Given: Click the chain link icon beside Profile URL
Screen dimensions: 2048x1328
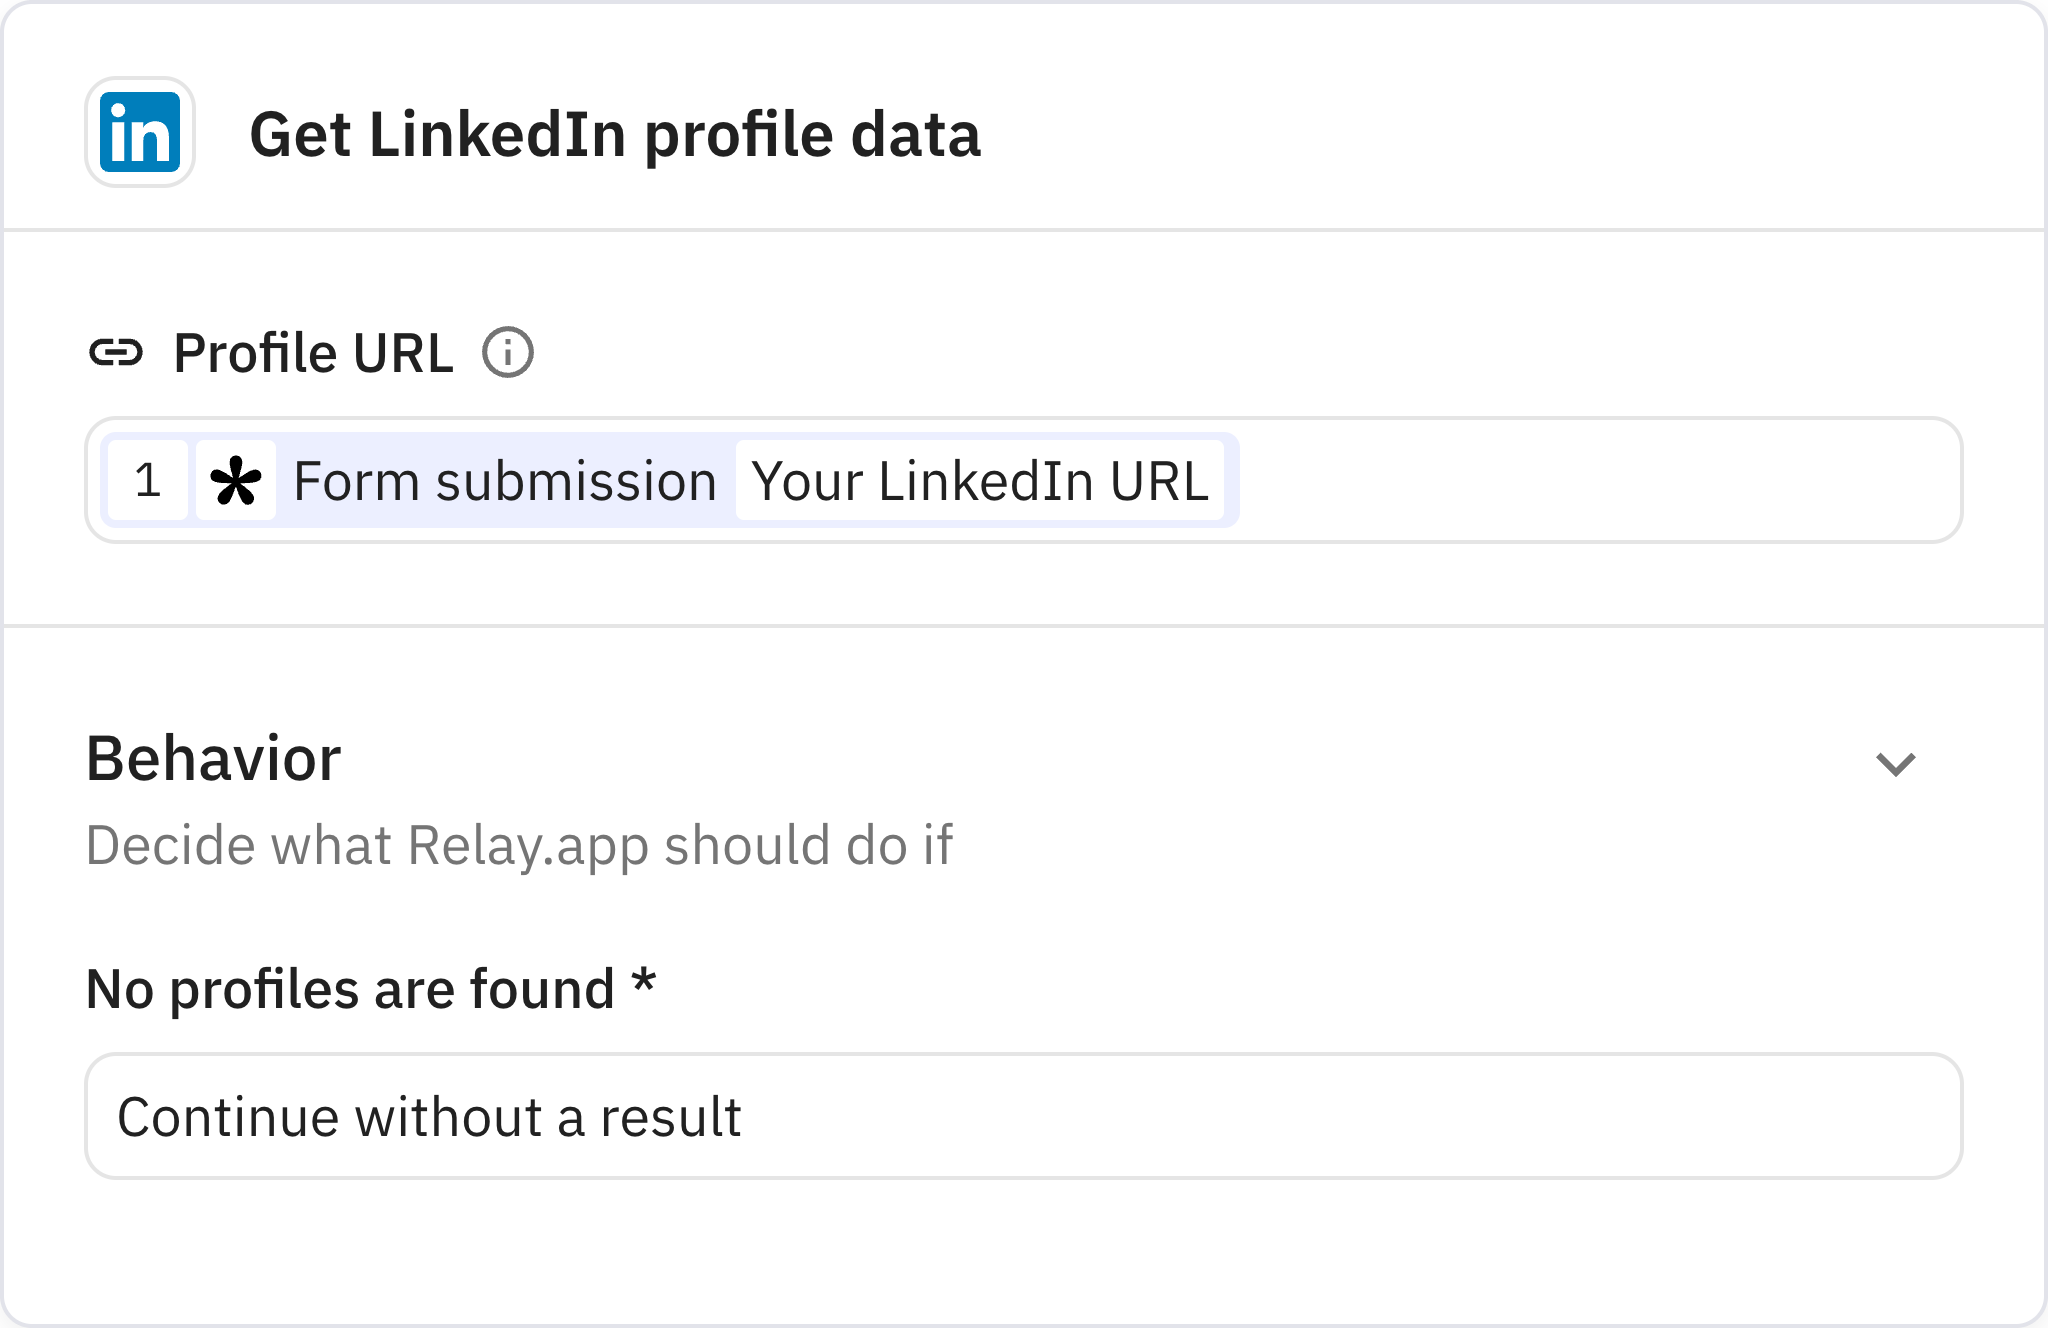Looking at the screenshot, I should (x=118, y=351).
